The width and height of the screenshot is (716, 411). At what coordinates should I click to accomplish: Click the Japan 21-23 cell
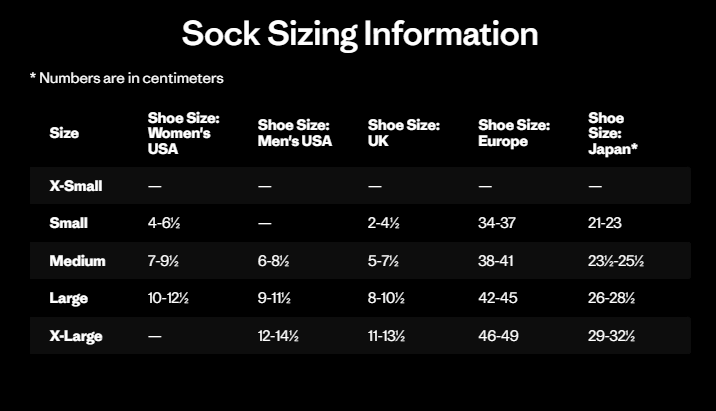pyautogui.click(x=604, y=224)
